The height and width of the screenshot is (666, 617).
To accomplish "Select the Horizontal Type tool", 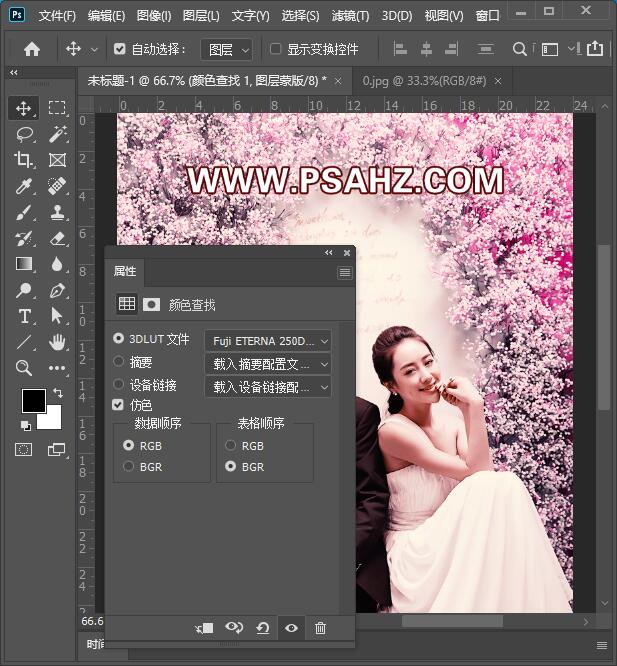I will 24,316.
